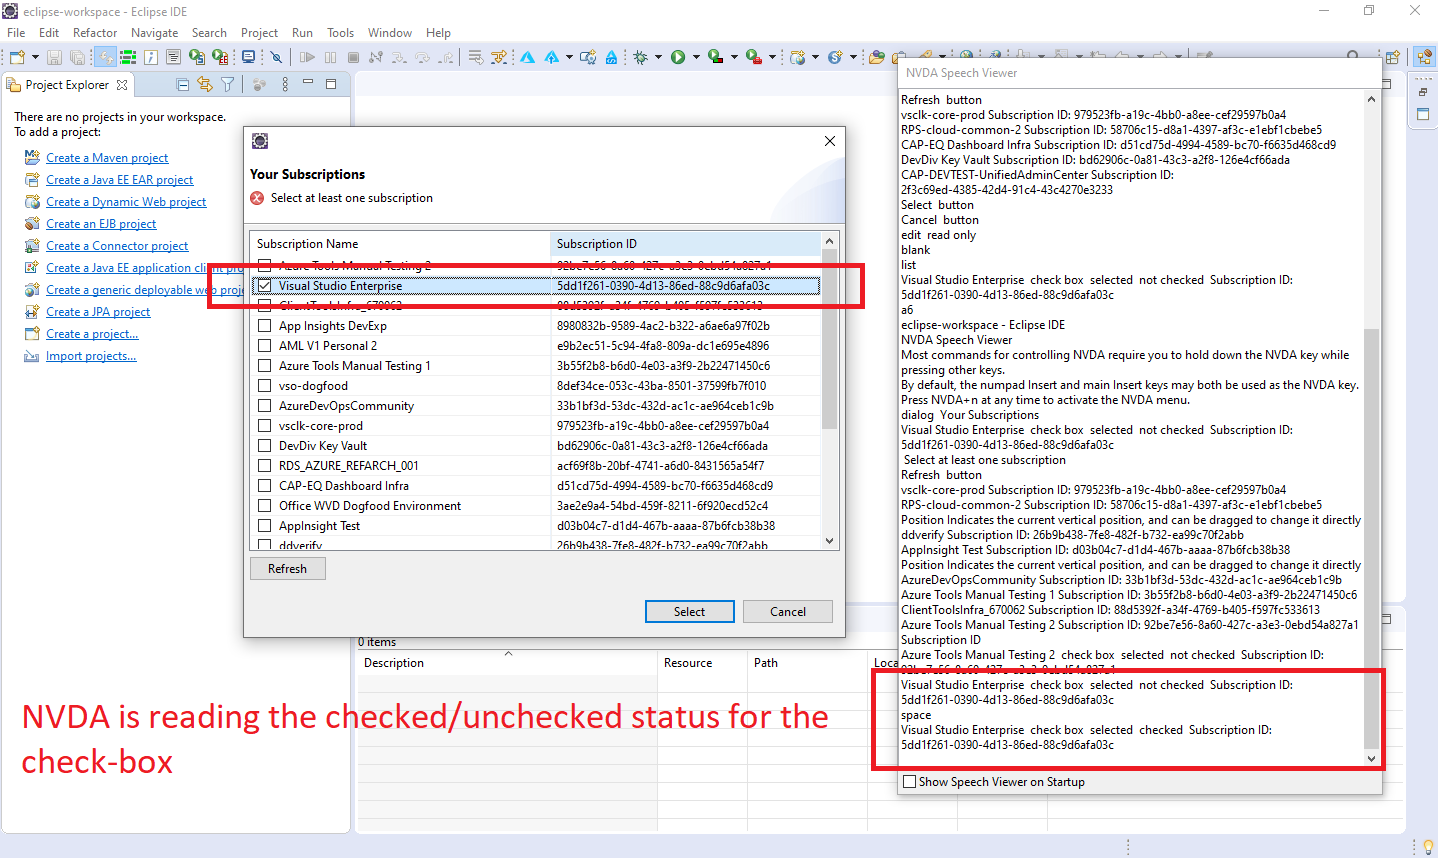Collapse All in Project Explorer toolbar
The width and height of the screenshot is (1438, 858).
pos(182,84)
